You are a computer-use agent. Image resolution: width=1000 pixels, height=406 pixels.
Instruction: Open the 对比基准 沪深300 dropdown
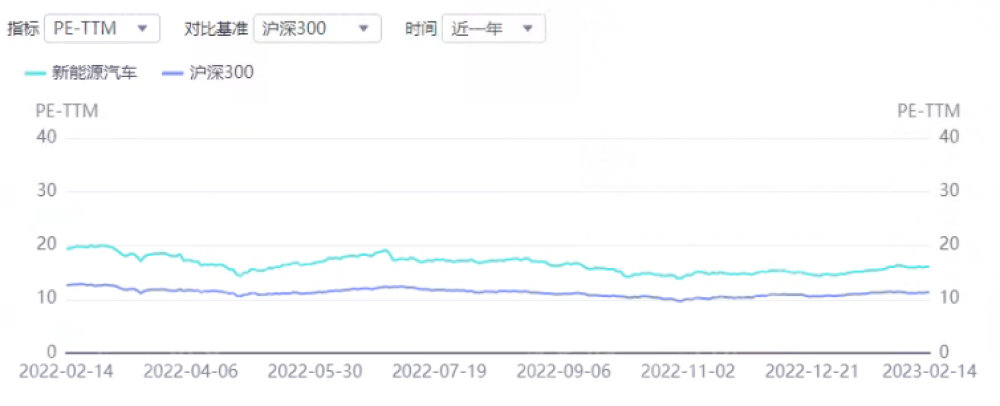coord(316,28)
